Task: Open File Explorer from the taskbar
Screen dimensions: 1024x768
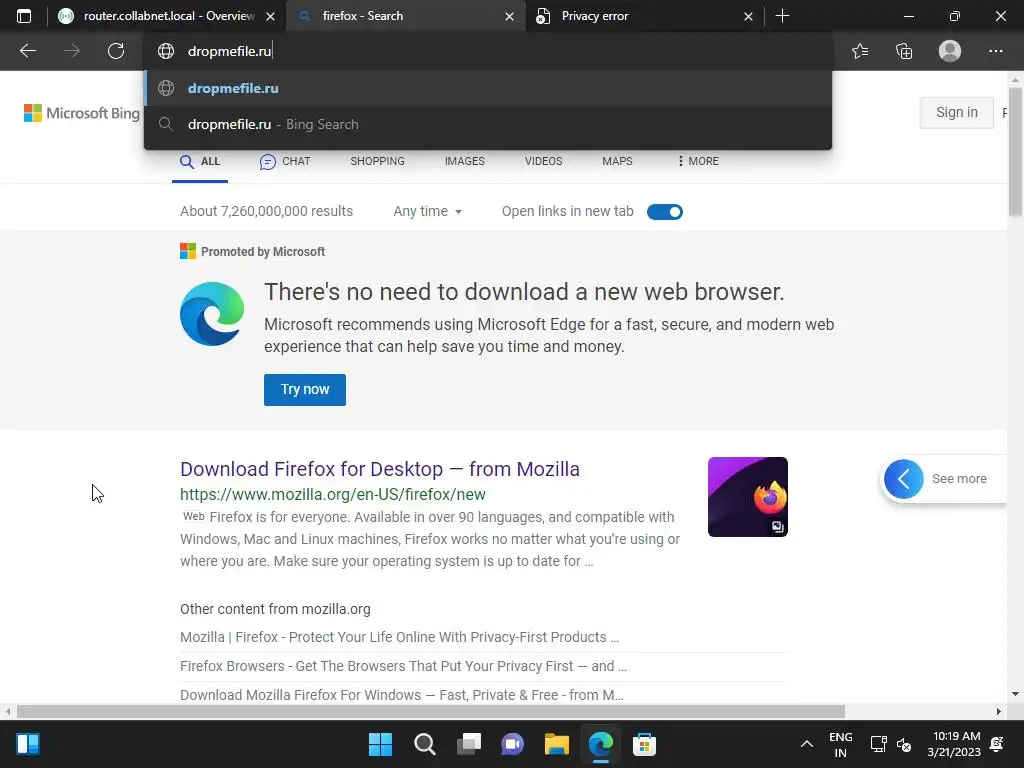Action: pyautogui.click(x=556, y=744)
